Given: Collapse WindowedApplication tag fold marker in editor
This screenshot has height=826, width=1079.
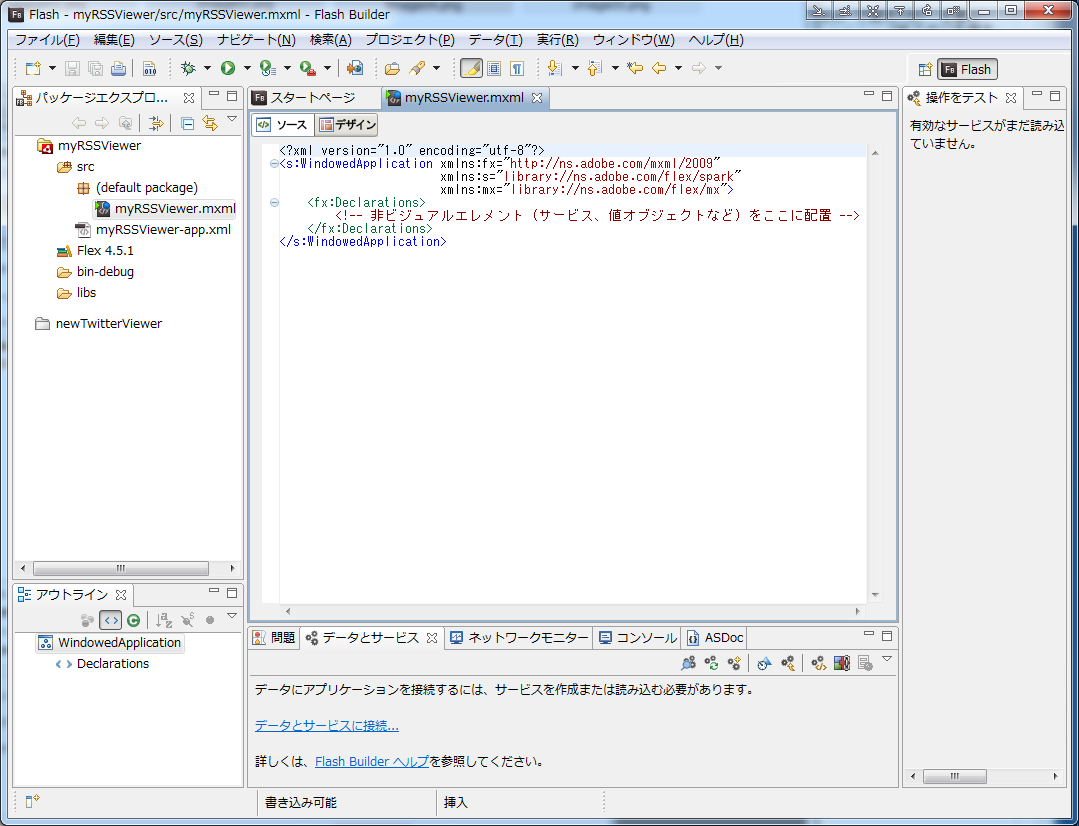Looking at the screenshot, I should [x=274, y=164].
